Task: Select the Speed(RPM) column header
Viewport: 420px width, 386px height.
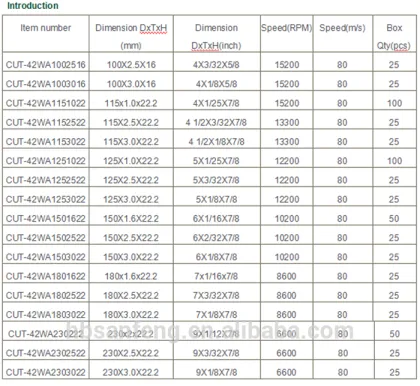Action: 286,28
